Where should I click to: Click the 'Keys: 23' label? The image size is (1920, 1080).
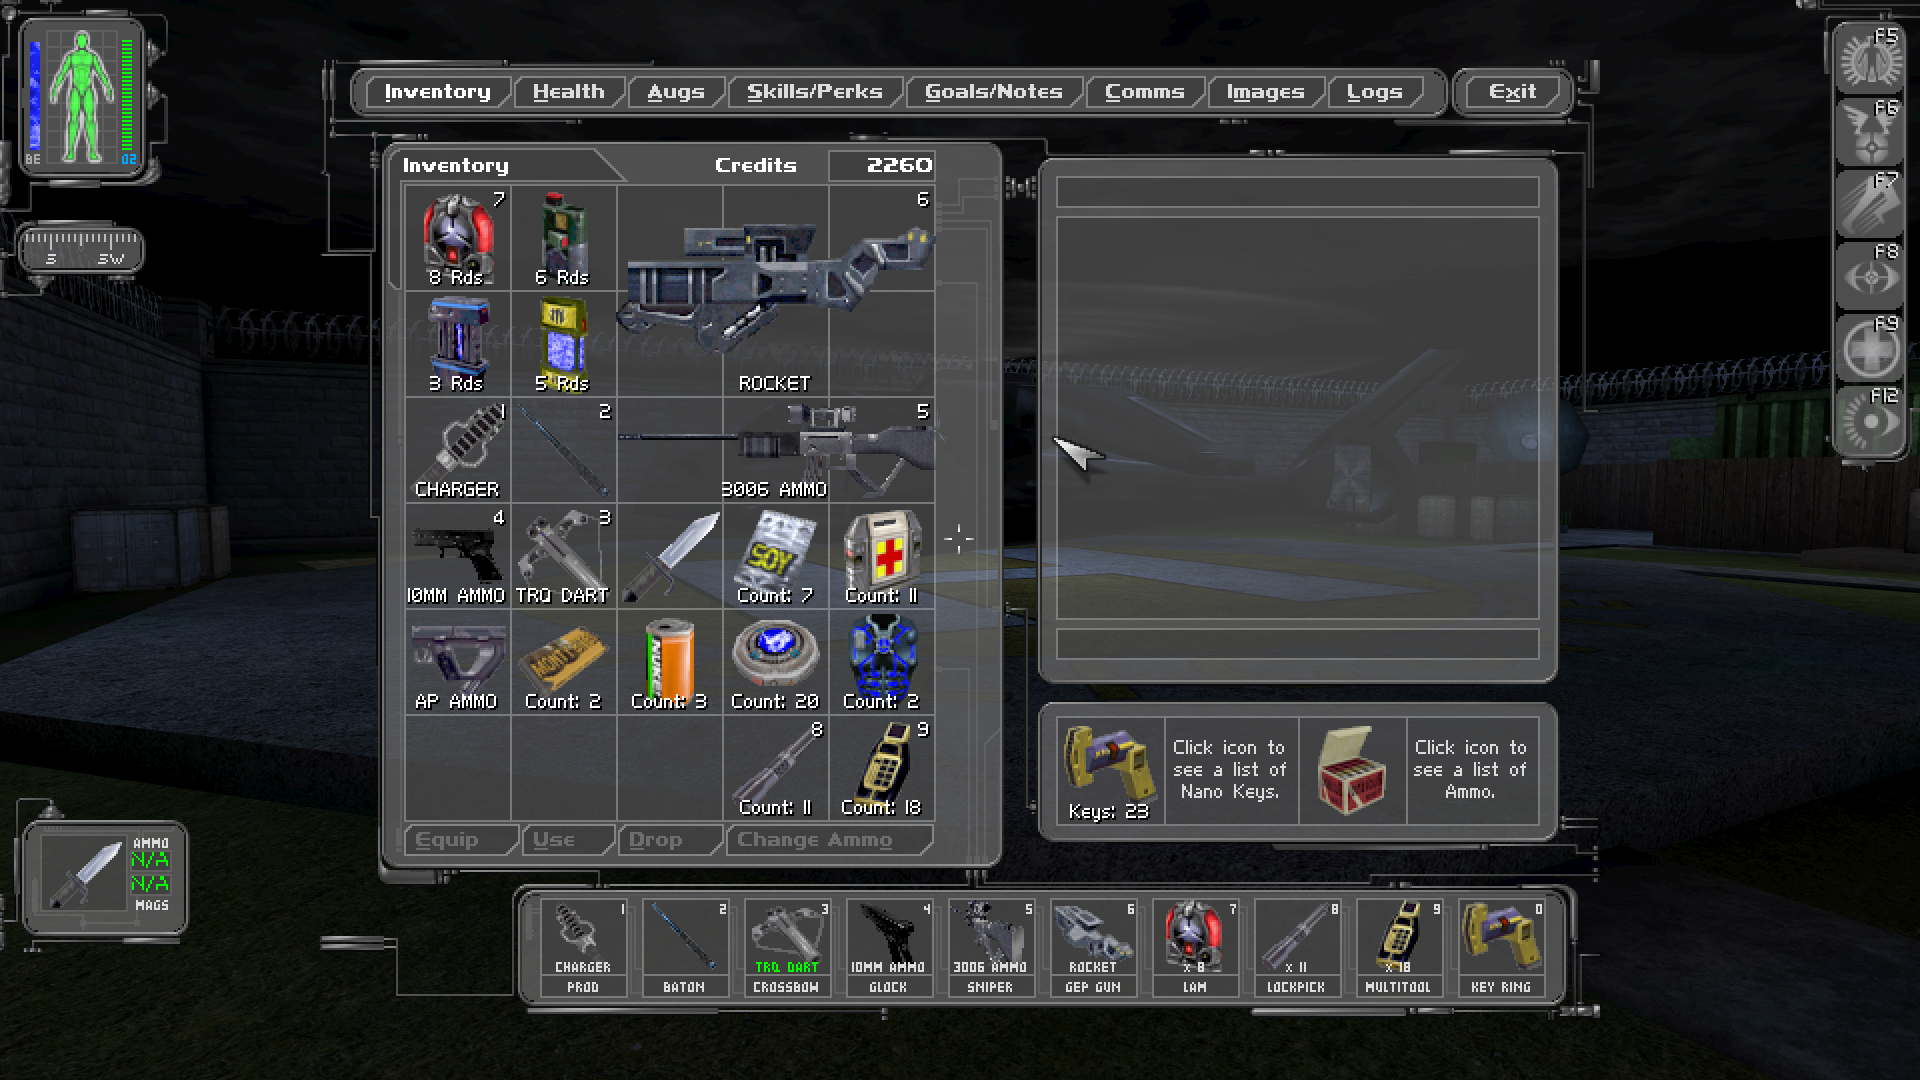pyautogui.click(x=1108, y=811)
